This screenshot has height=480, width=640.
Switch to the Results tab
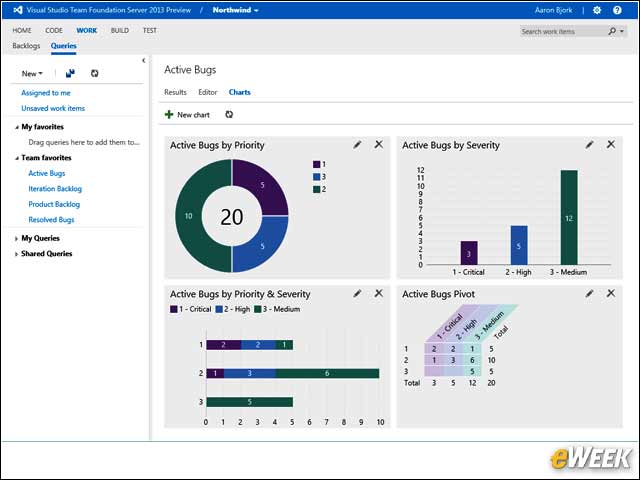(x=175, y=92)
